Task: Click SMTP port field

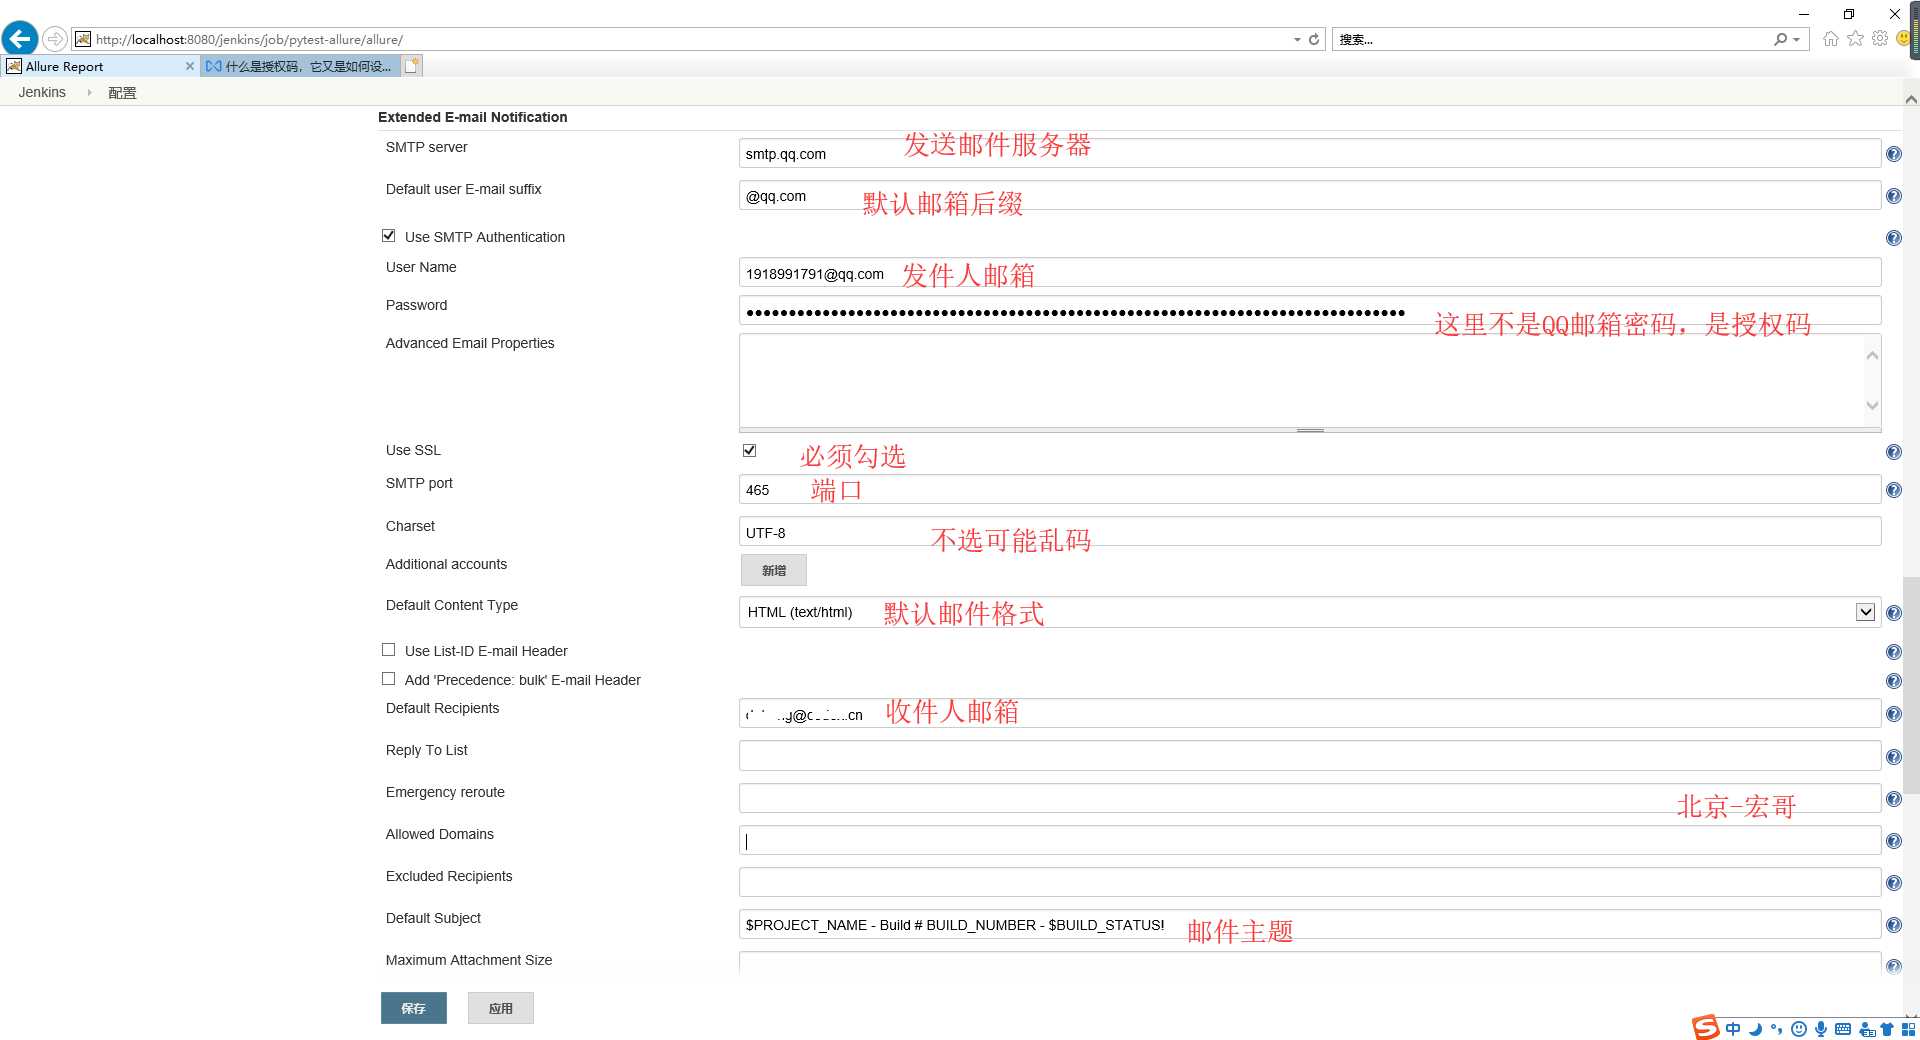Action: (1310, 489)
